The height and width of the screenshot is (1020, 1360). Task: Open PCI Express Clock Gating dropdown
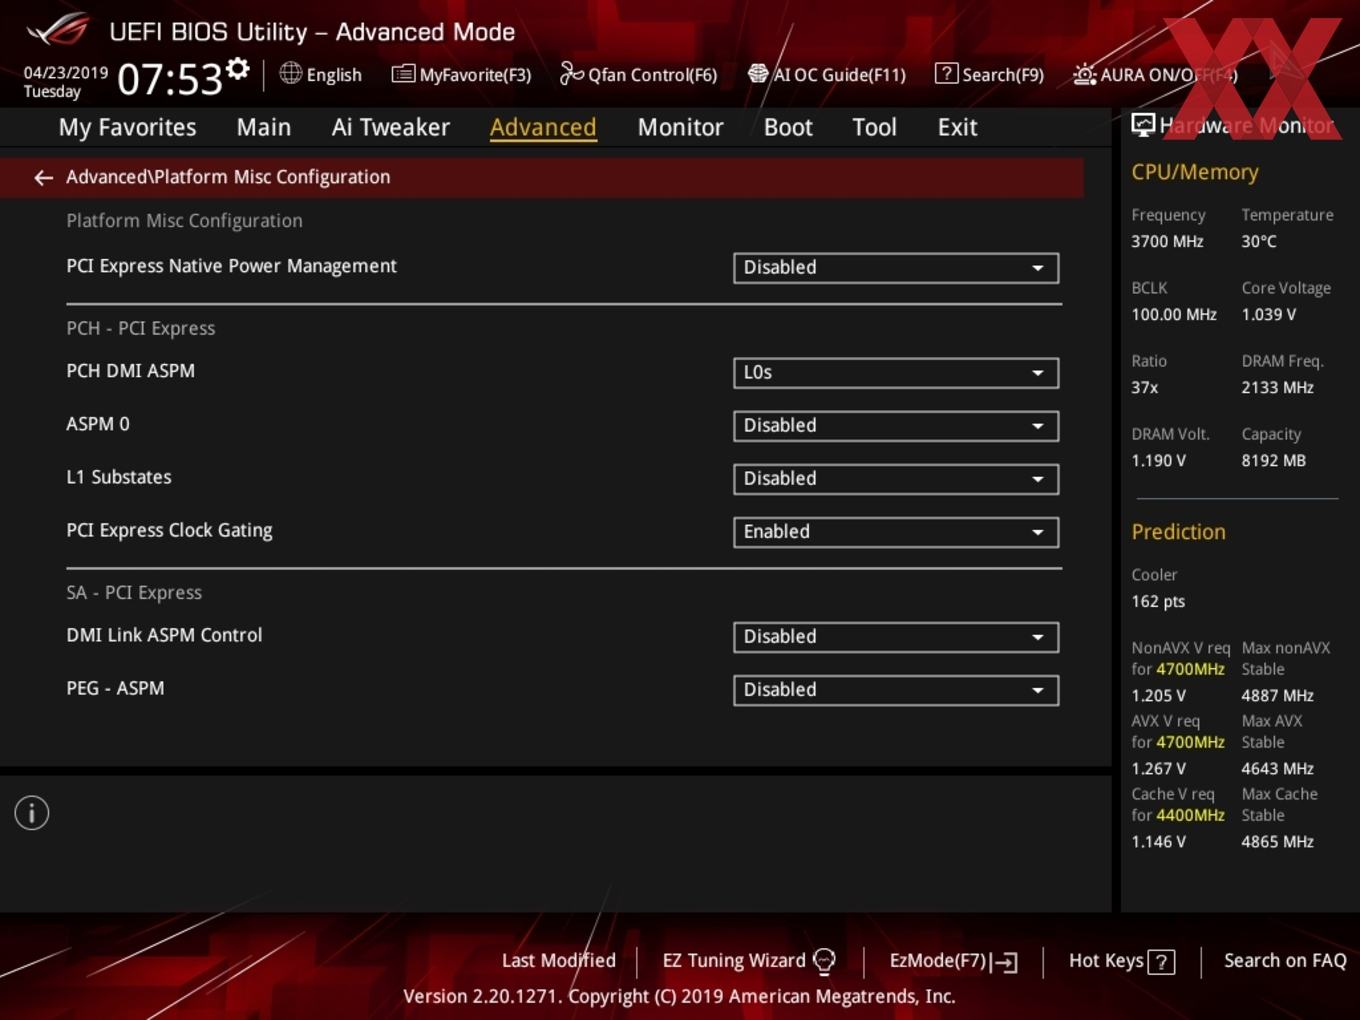(x=896, y=532)
